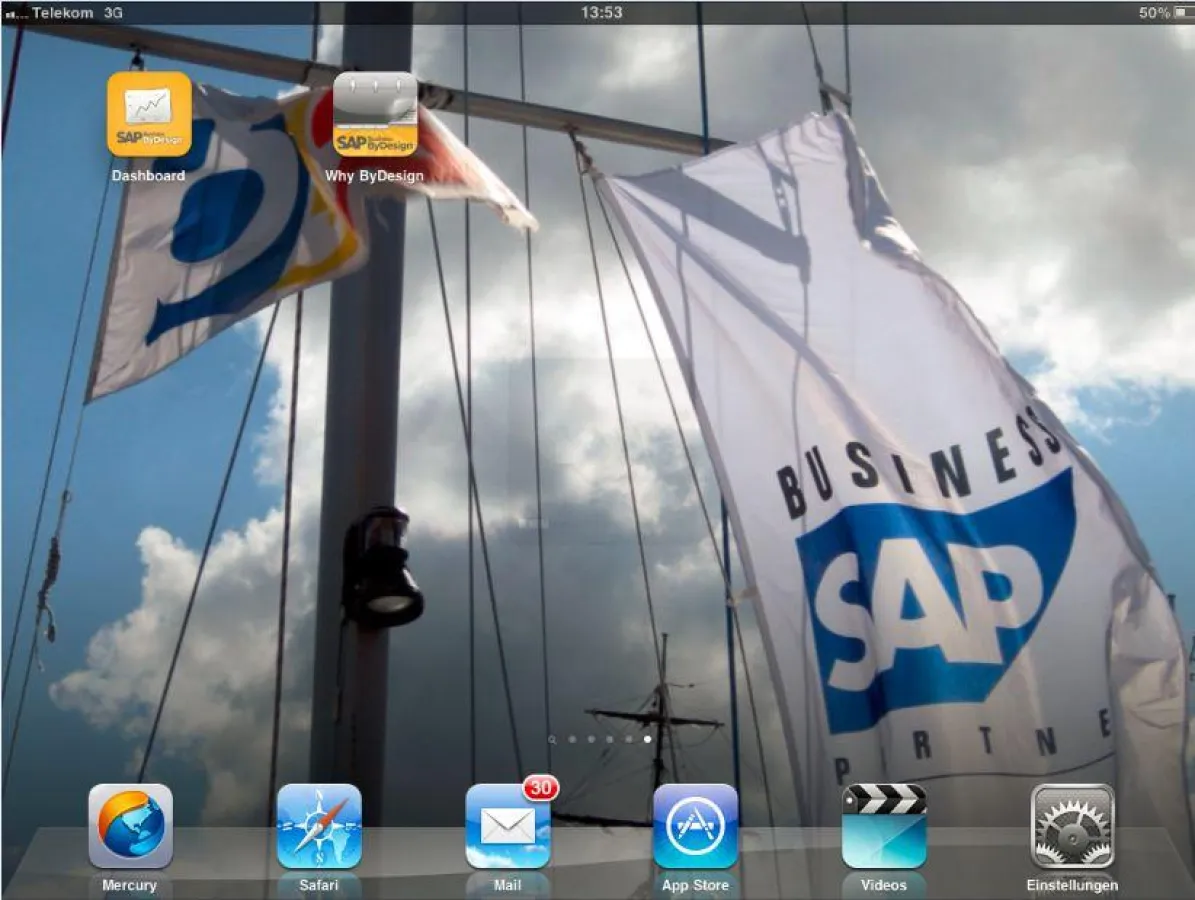Launch the Why ByDesign app

(376, 114)
